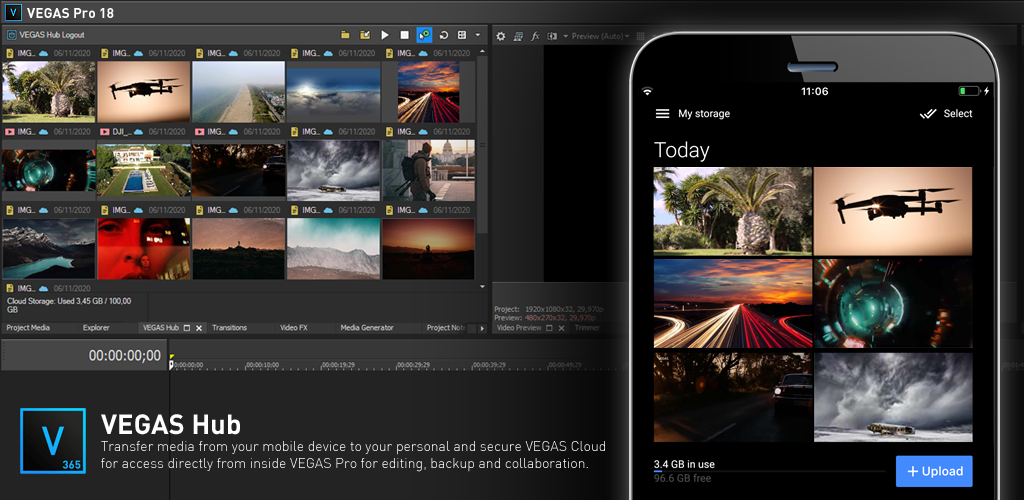Select the turquoise mountain lake thumbnail
Image resolution: width=1024 pixels, height=500 pixels.
49,249
